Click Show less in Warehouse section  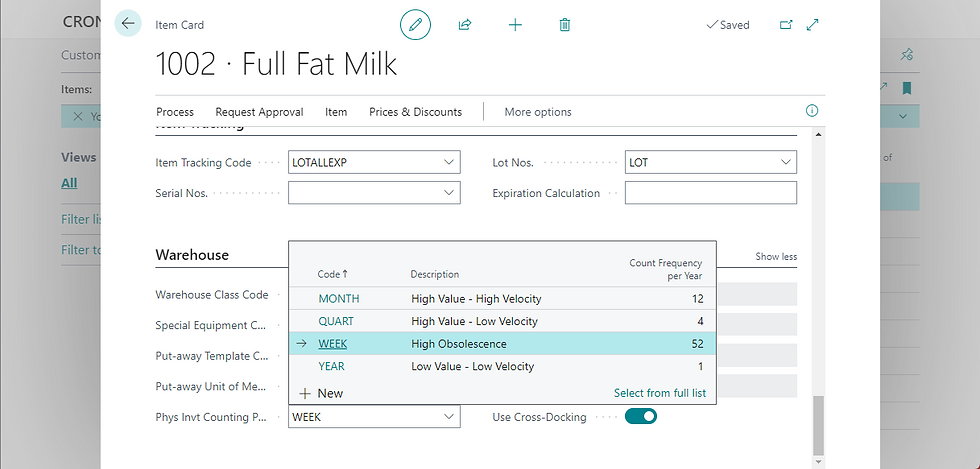tap(776, 256)
